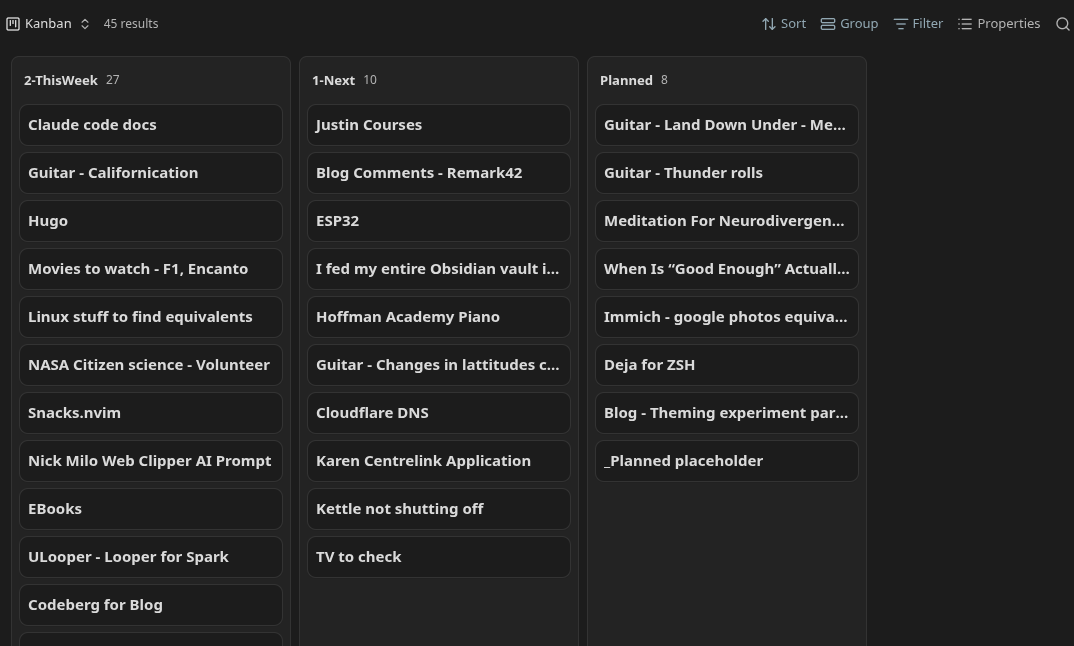
Task: Open the Hugo card
Action: pyautogui.click(x=151, y=221)
